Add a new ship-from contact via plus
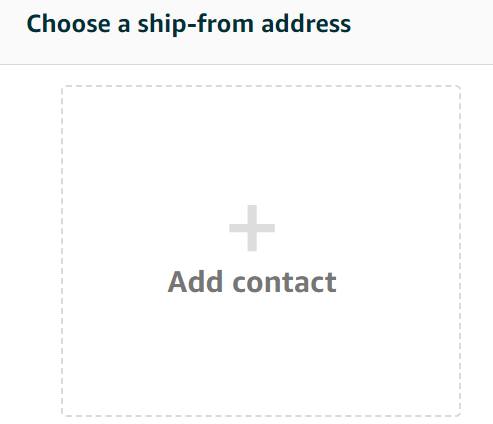 point(252,228)
